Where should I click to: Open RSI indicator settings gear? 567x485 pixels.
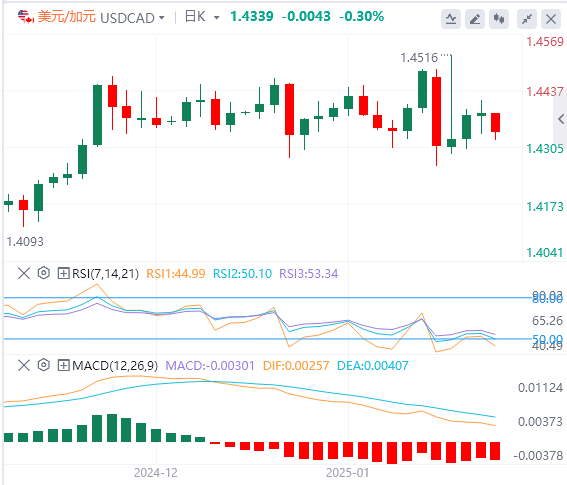tap(43, 273)
